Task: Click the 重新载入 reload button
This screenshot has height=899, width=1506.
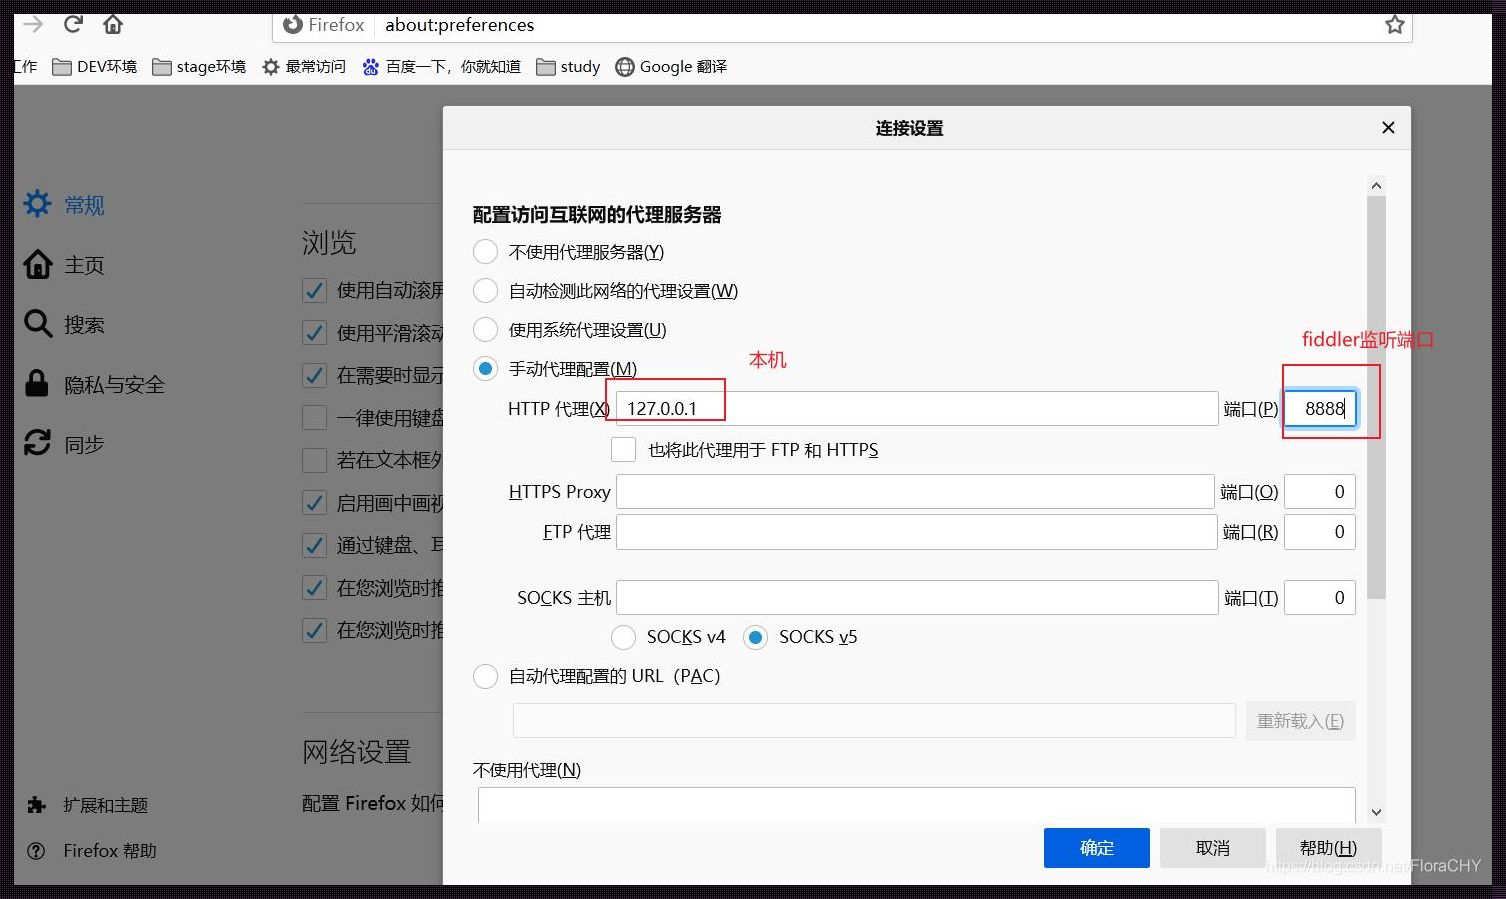Action: pyautogui.click(x=1300, y=721)
